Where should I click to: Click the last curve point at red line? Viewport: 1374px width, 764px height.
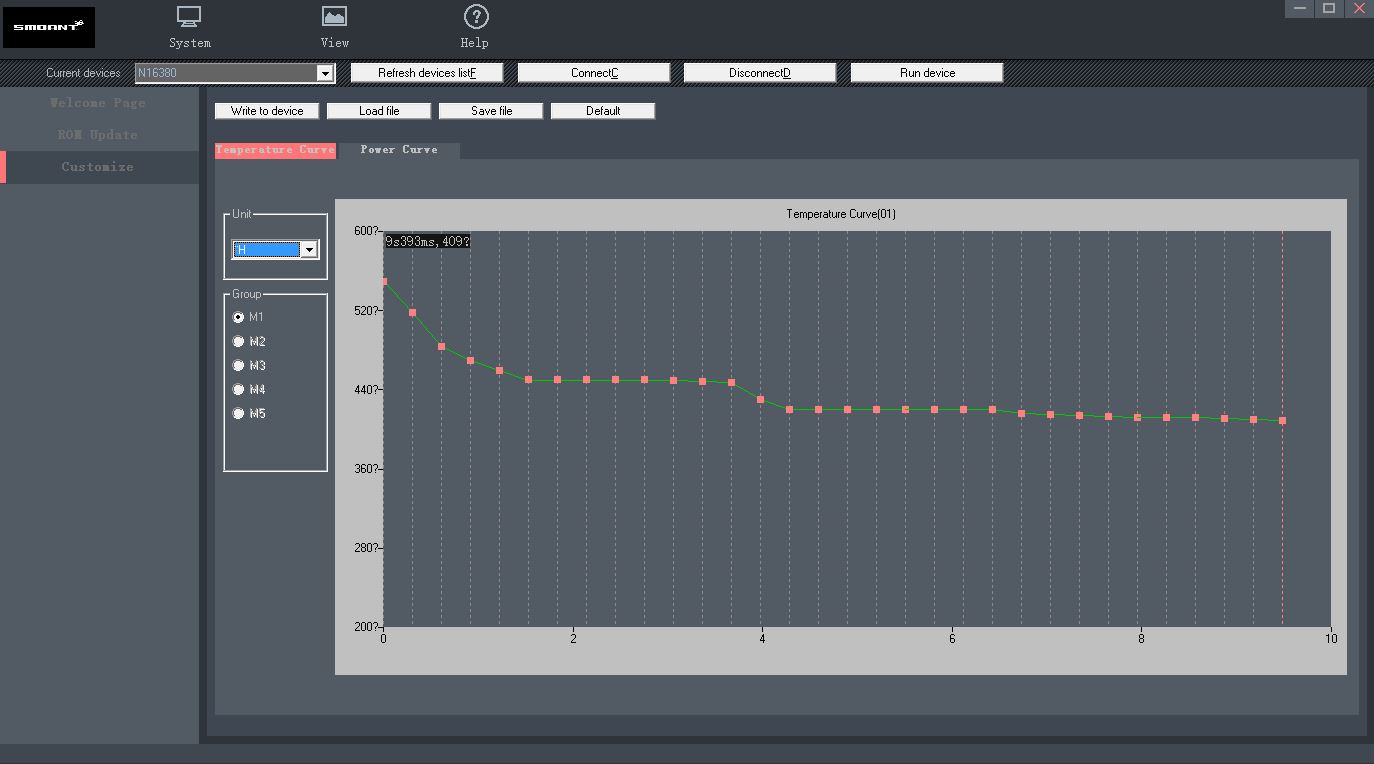point(1282,421)
